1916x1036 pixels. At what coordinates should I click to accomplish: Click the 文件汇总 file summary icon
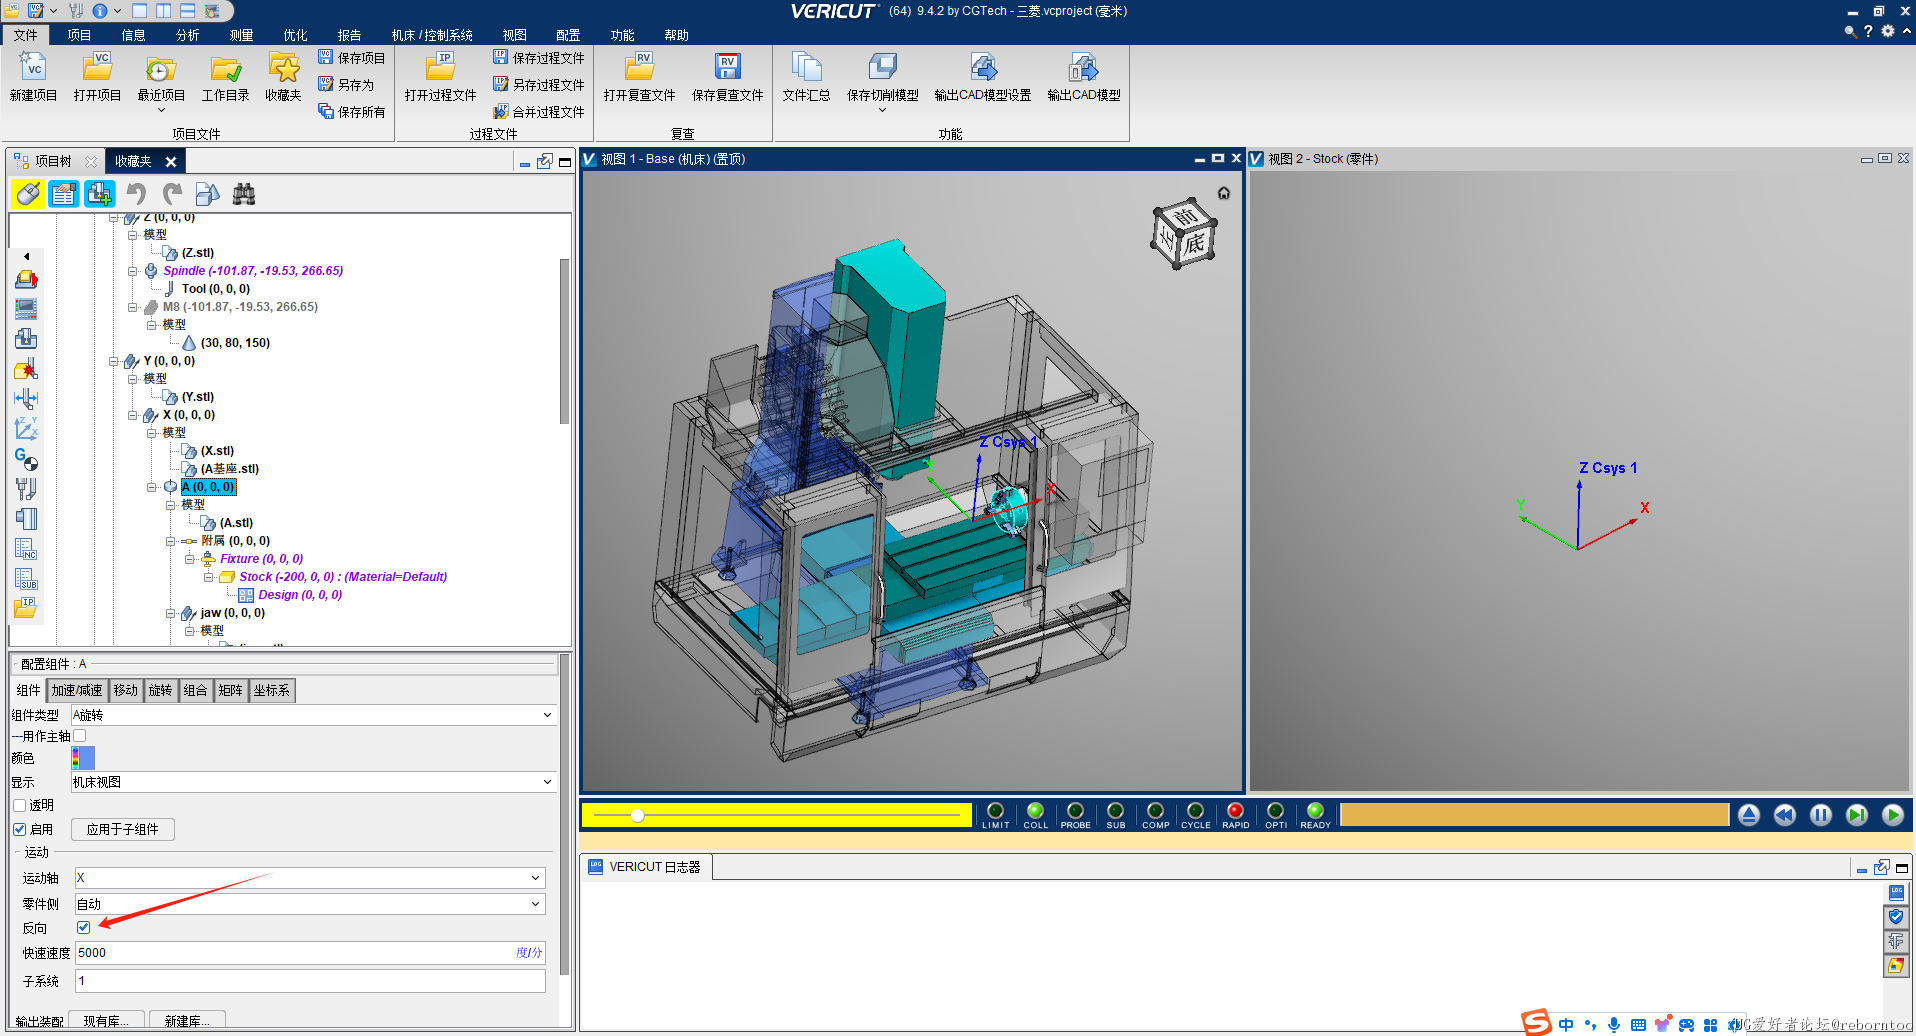[x=806, y=69]
